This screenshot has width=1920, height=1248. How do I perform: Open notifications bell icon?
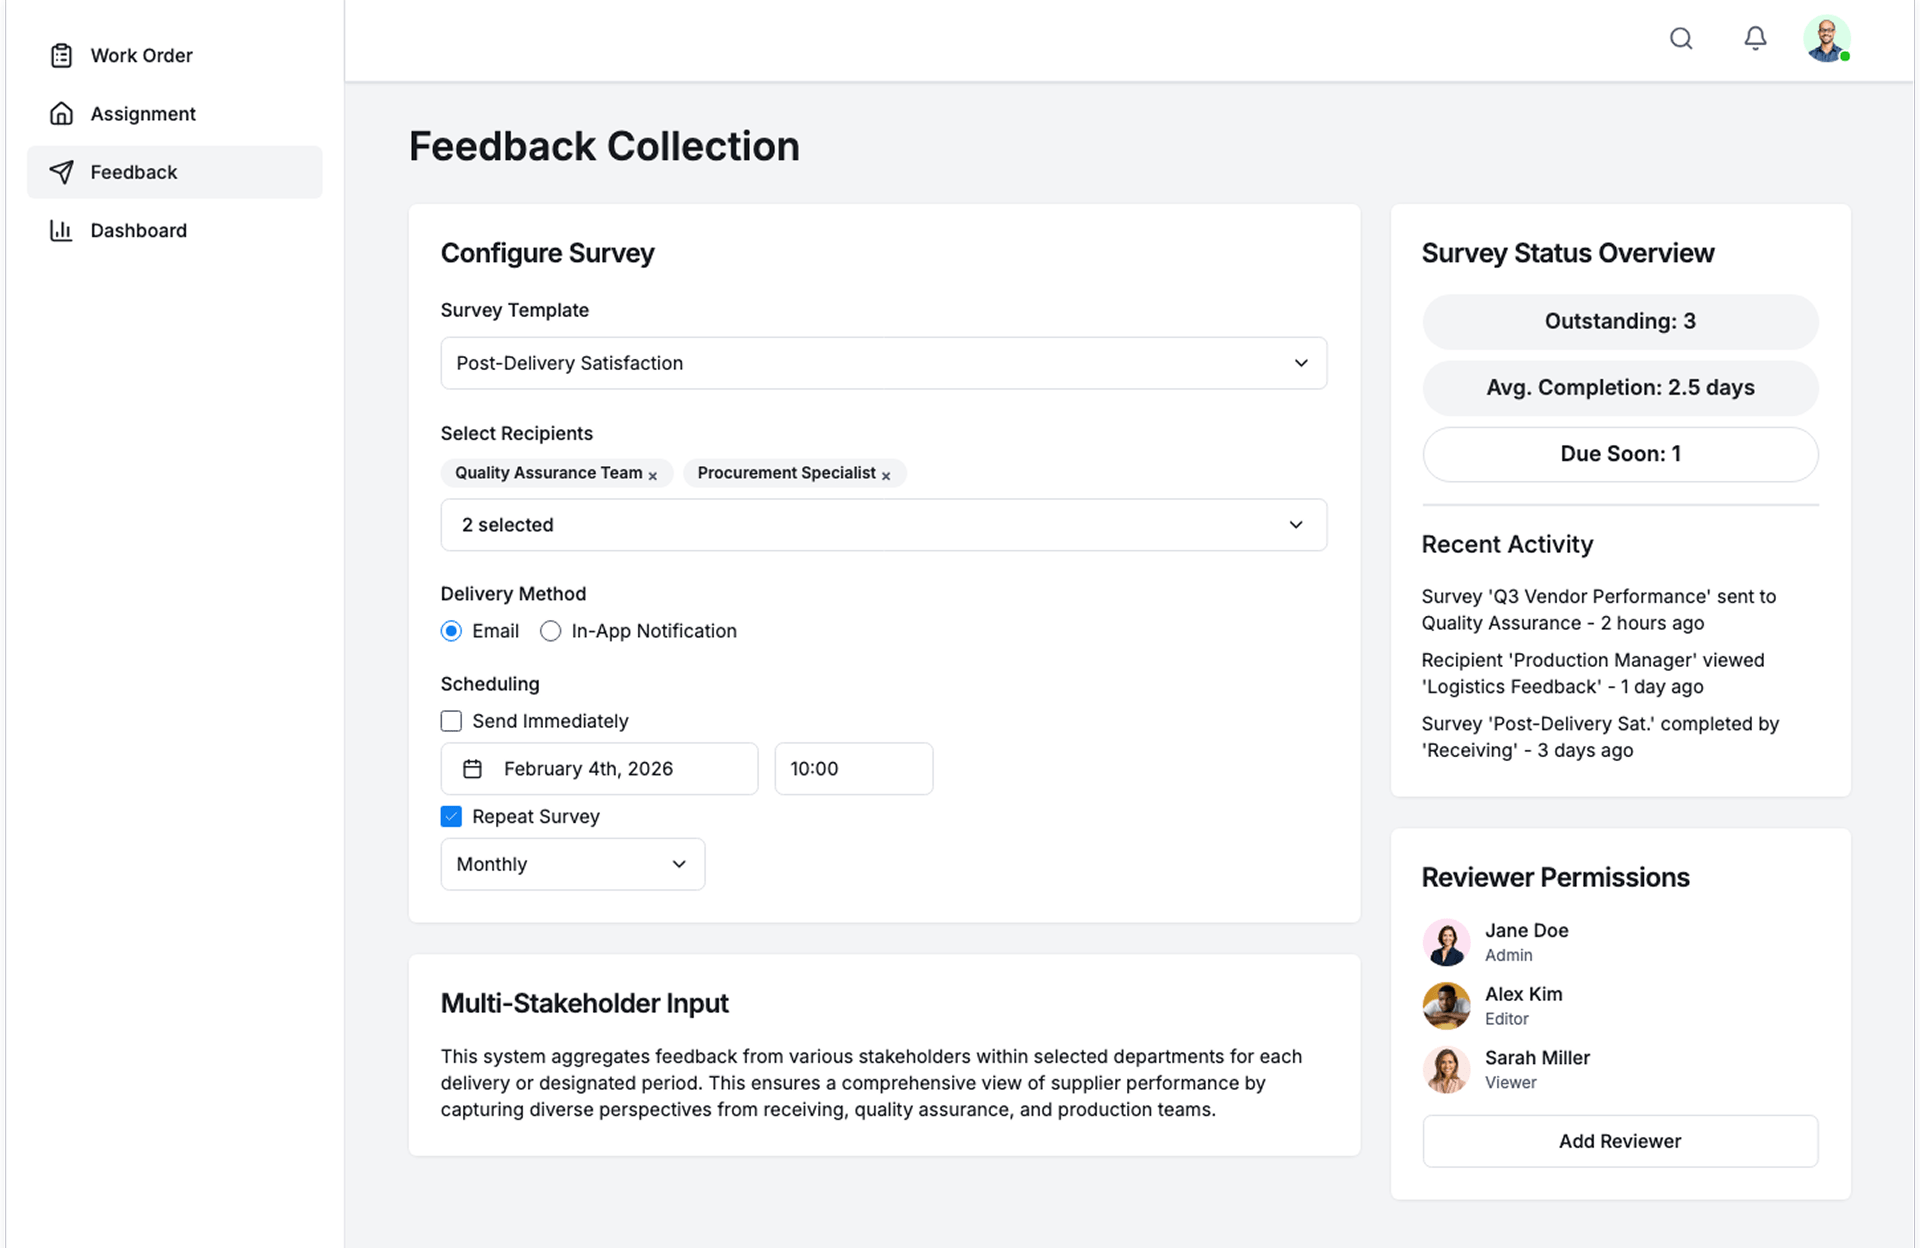click(x=1755, y=39)
